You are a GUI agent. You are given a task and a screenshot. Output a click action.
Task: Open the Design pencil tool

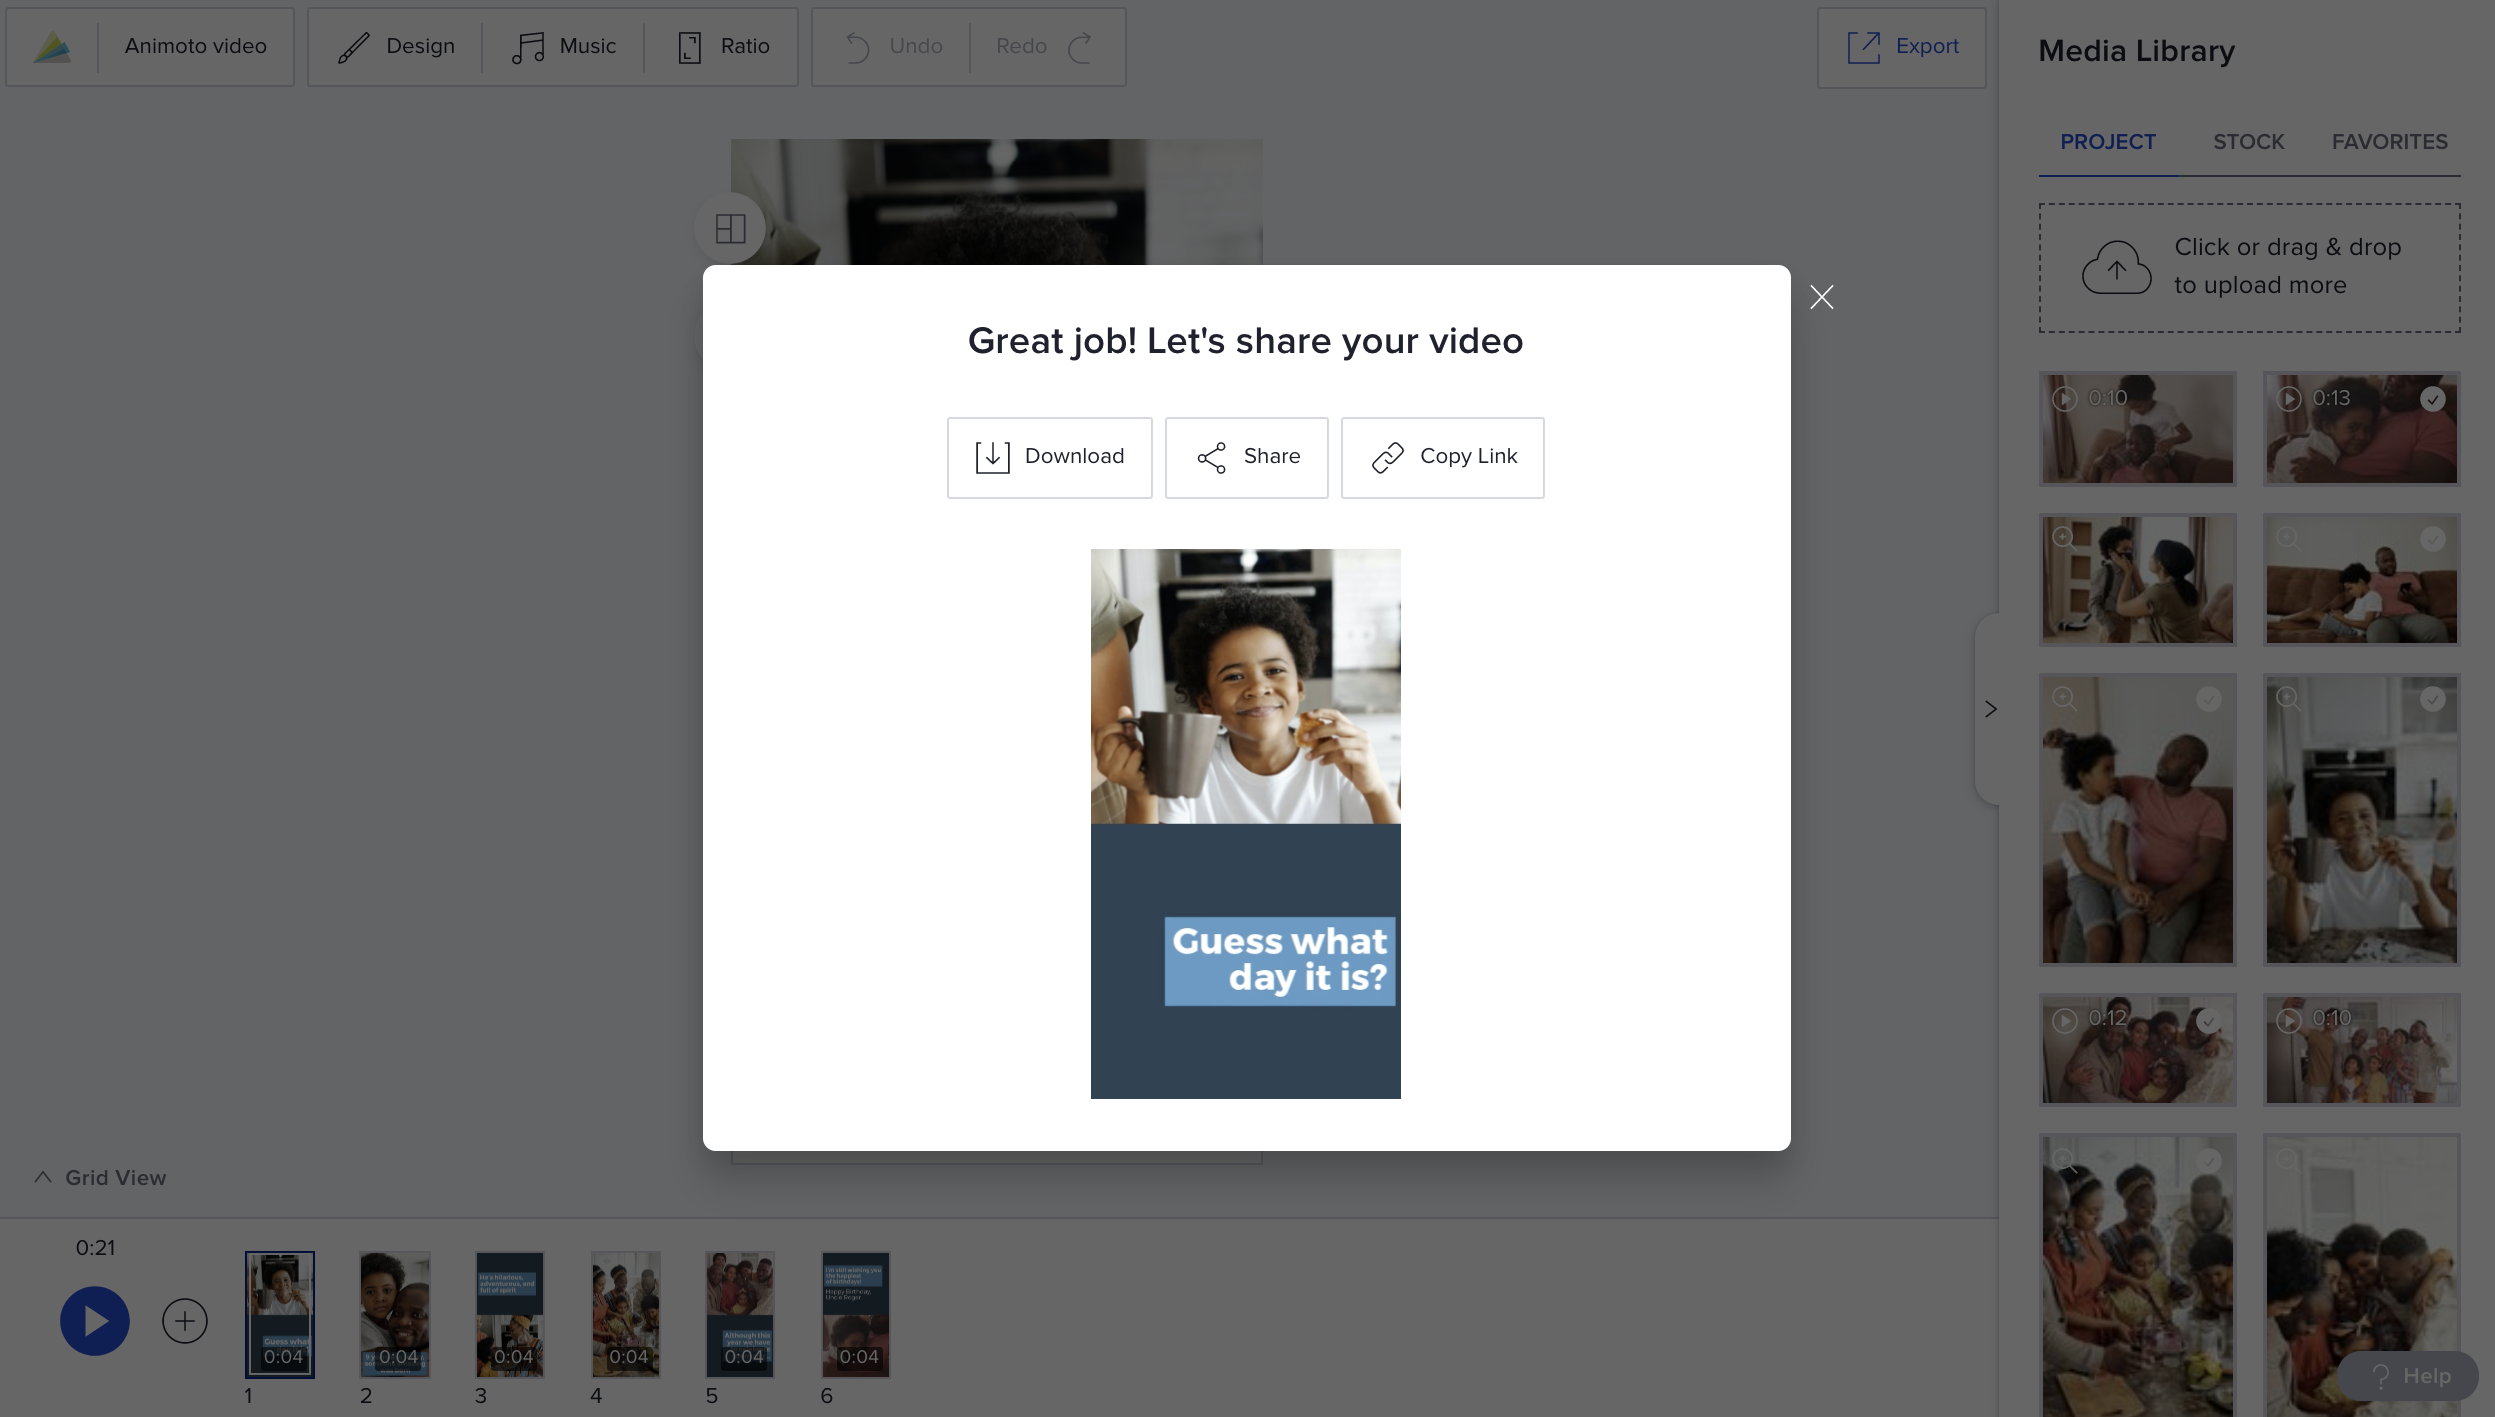396,47
